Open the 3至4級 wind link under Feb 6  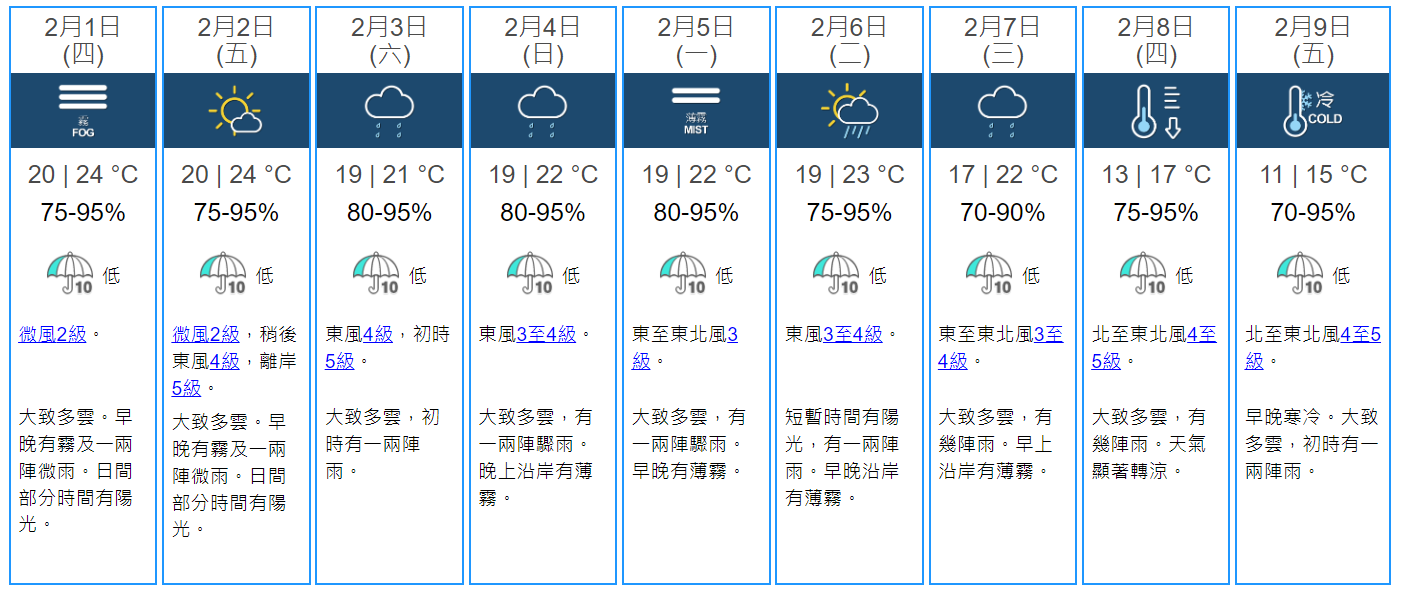(x=853, y=335)
